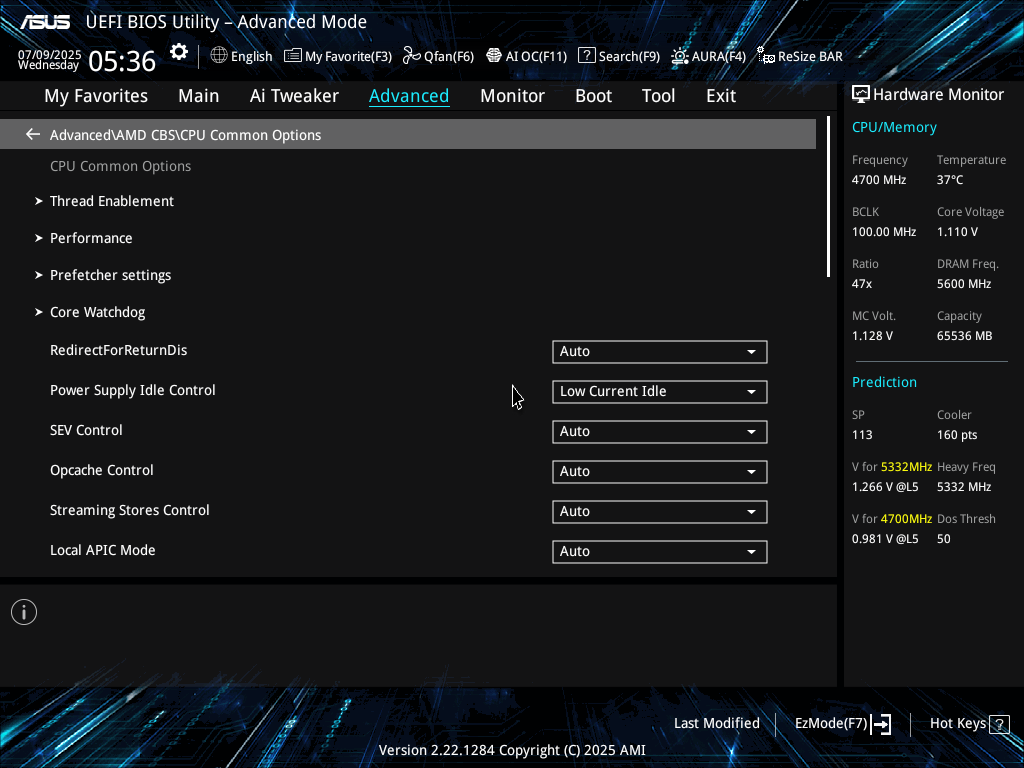Switch to EzMode(F7)
Screen dimensions: 1024x768
(842, 724)
